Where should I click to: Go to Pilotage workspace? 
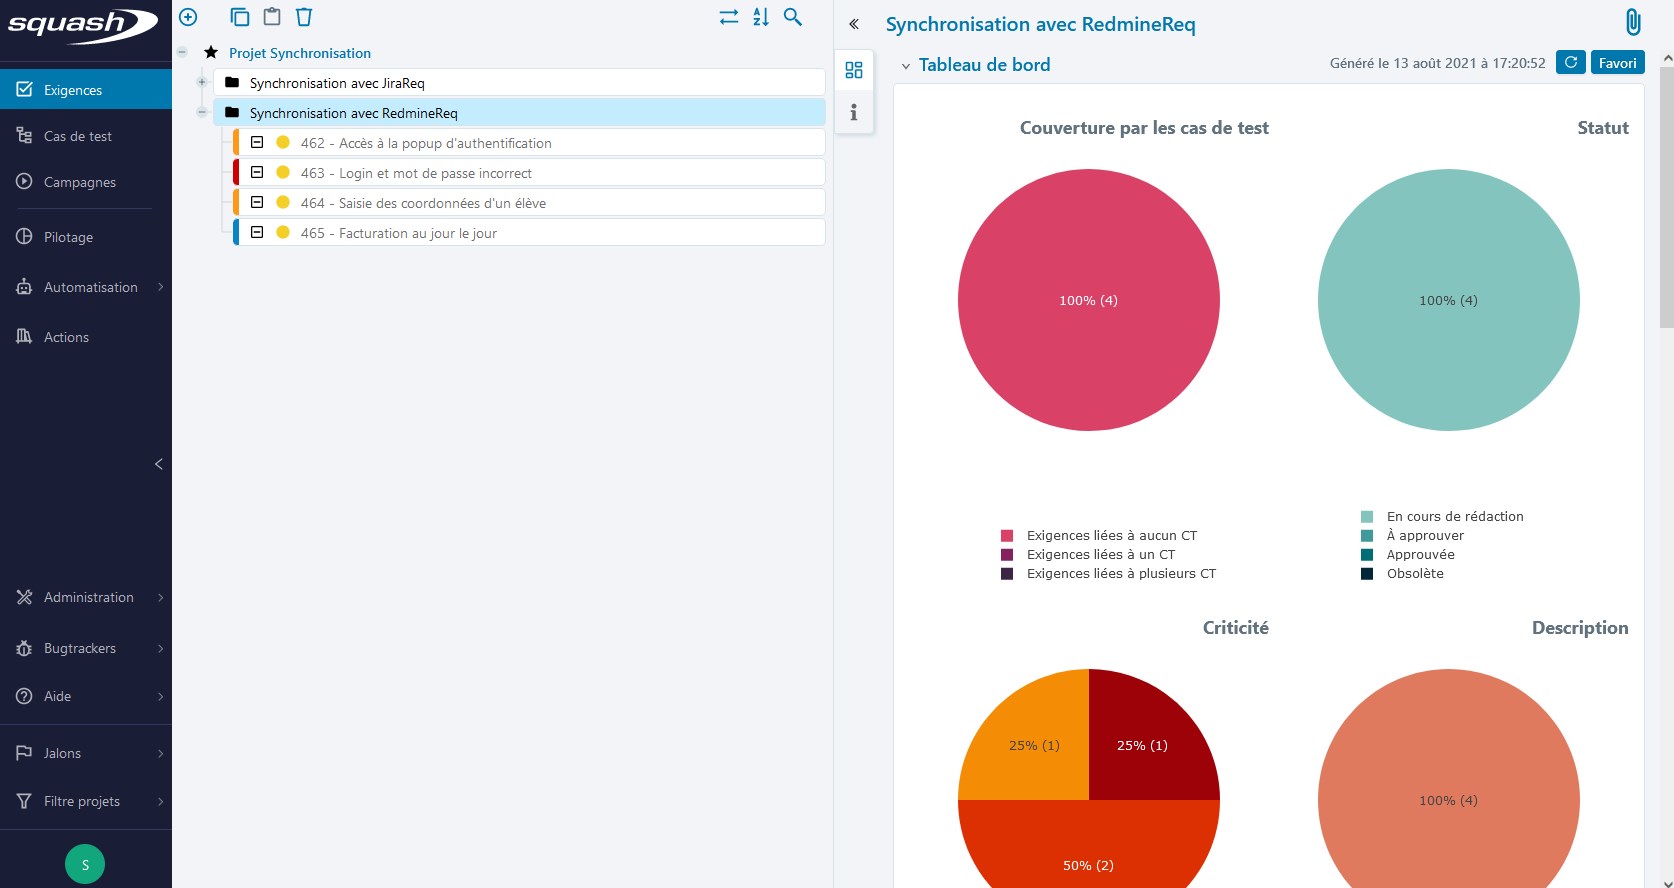click(x=86, y=237)
